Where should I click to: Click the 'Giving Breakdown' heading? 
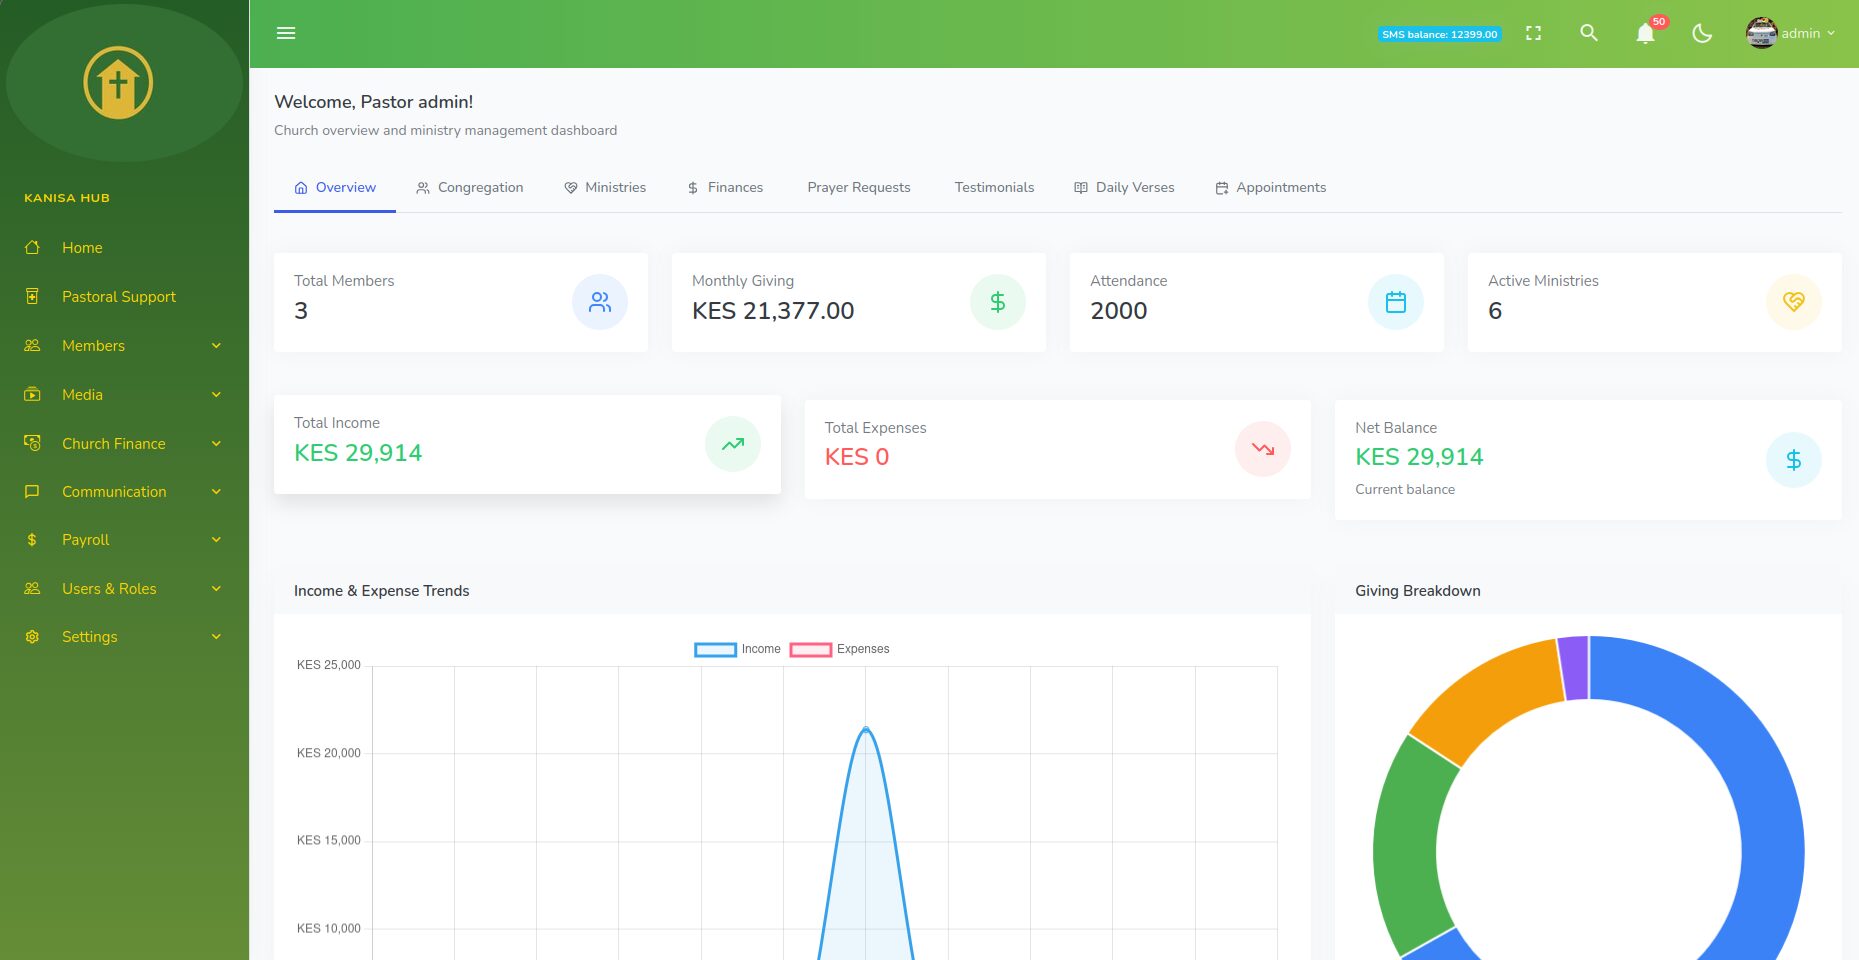pyautogui.click(x=1418, y=591)
